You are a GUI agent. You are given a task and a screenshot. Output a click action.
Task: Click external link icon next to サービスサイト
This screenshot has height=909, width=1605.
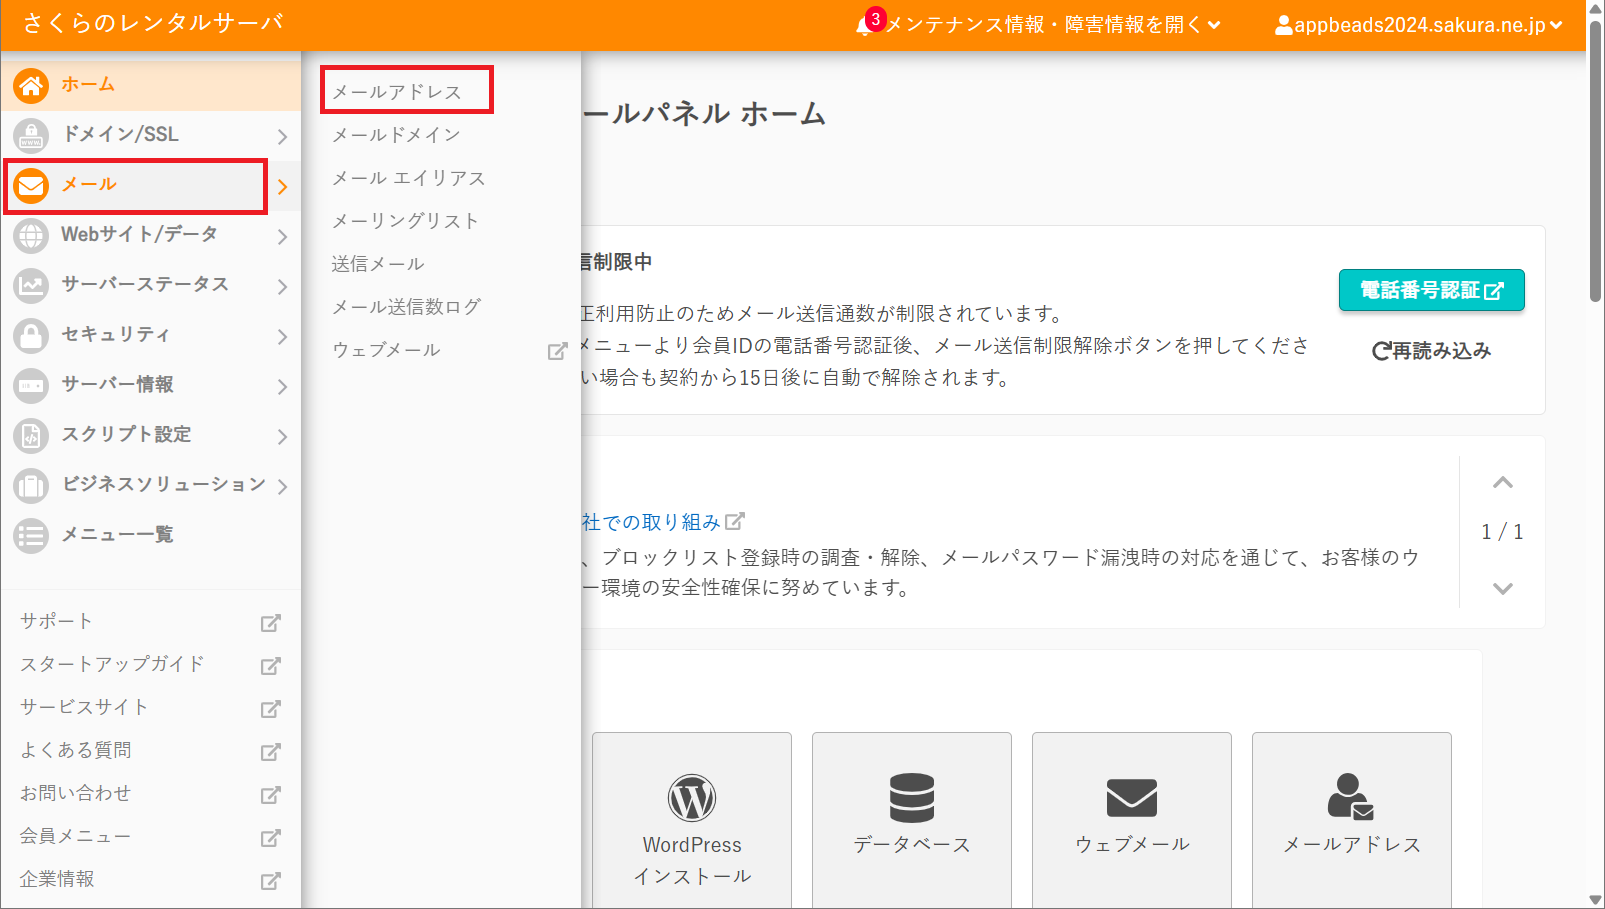coord(270,709)
